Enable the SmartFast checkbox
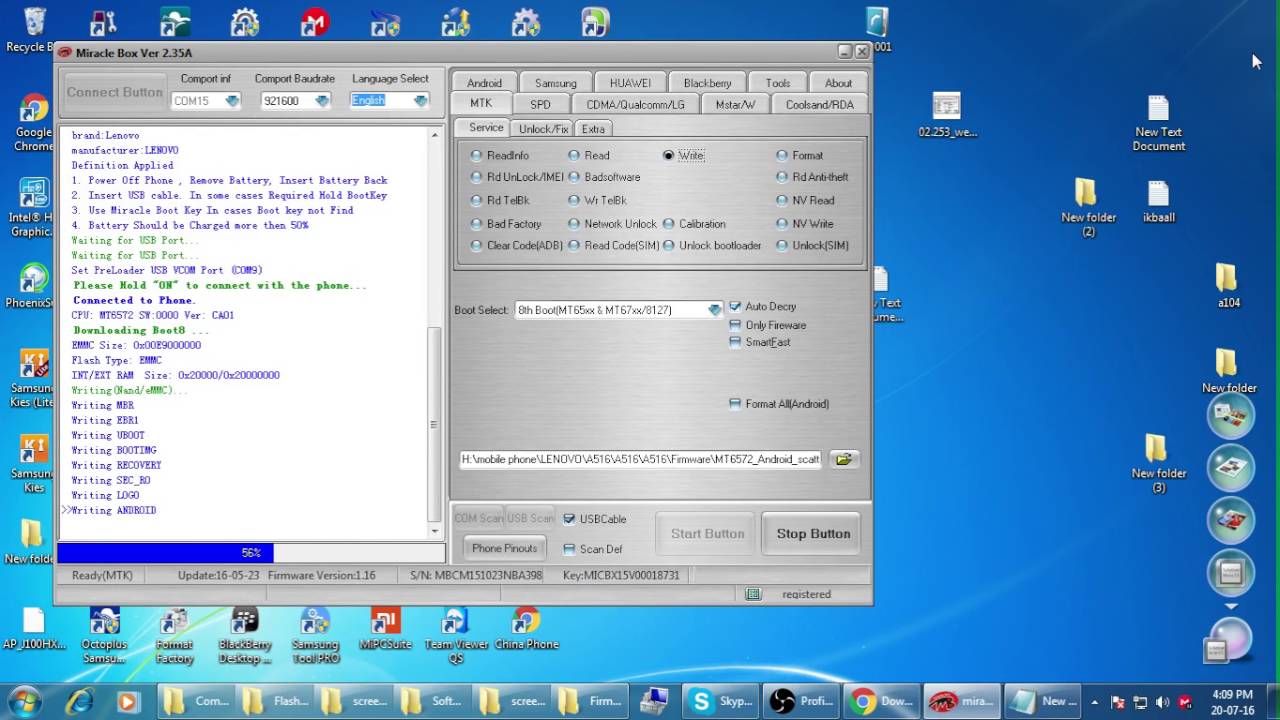The height and width of the screenshot is (720, 1280). 760,342
